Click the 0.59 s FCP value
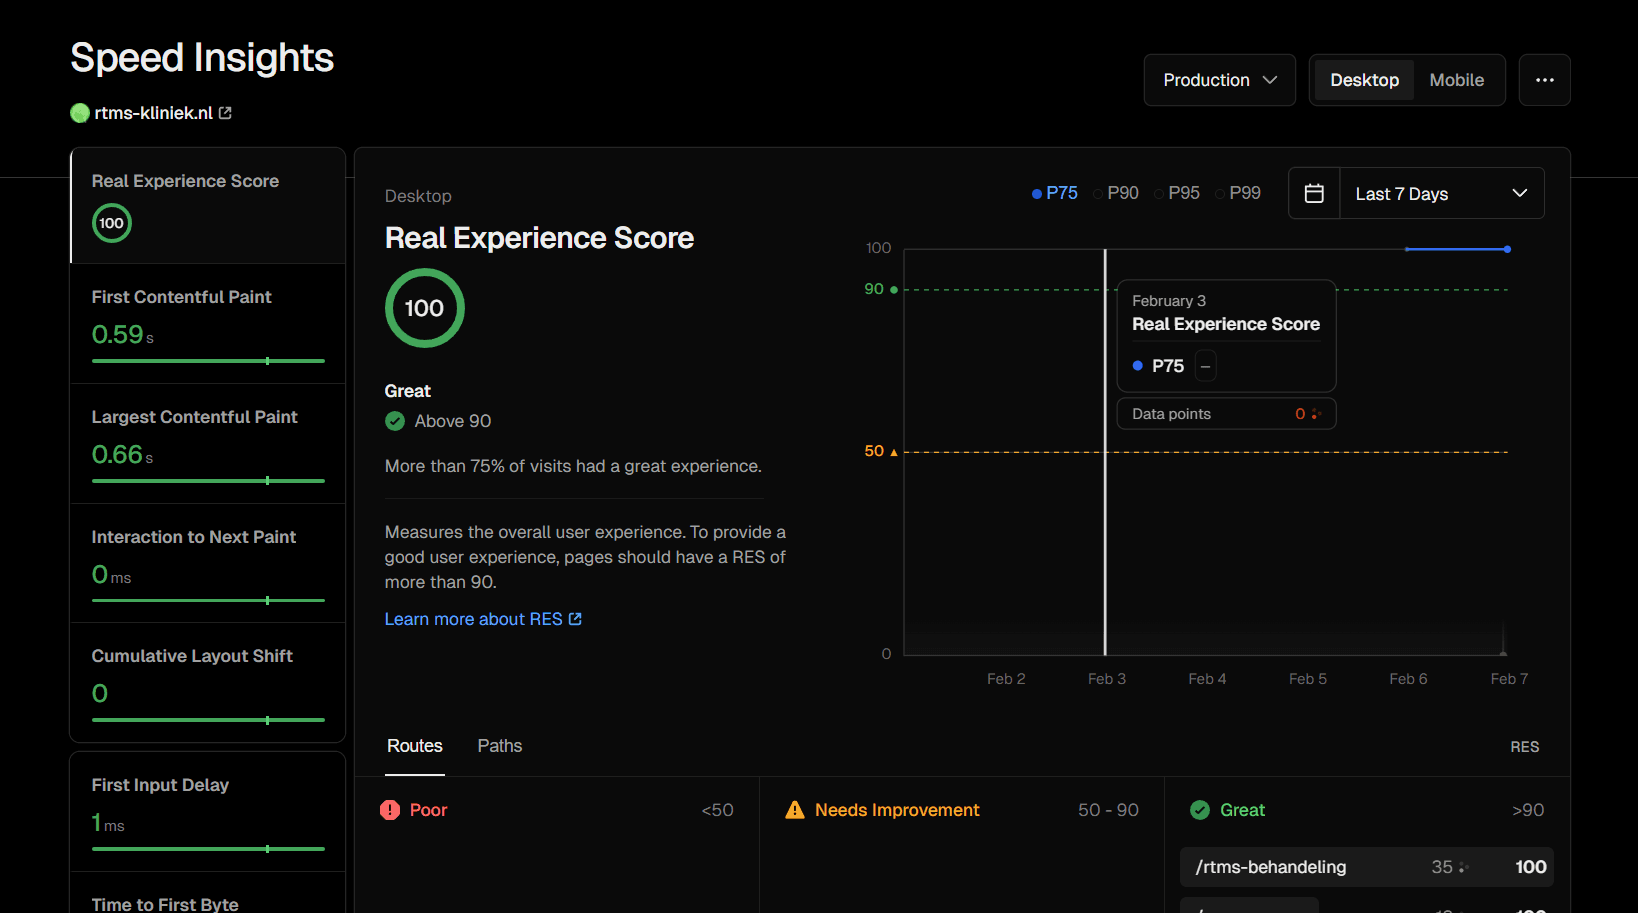This screenshot has height=913, width=1638. pos(122,335)
